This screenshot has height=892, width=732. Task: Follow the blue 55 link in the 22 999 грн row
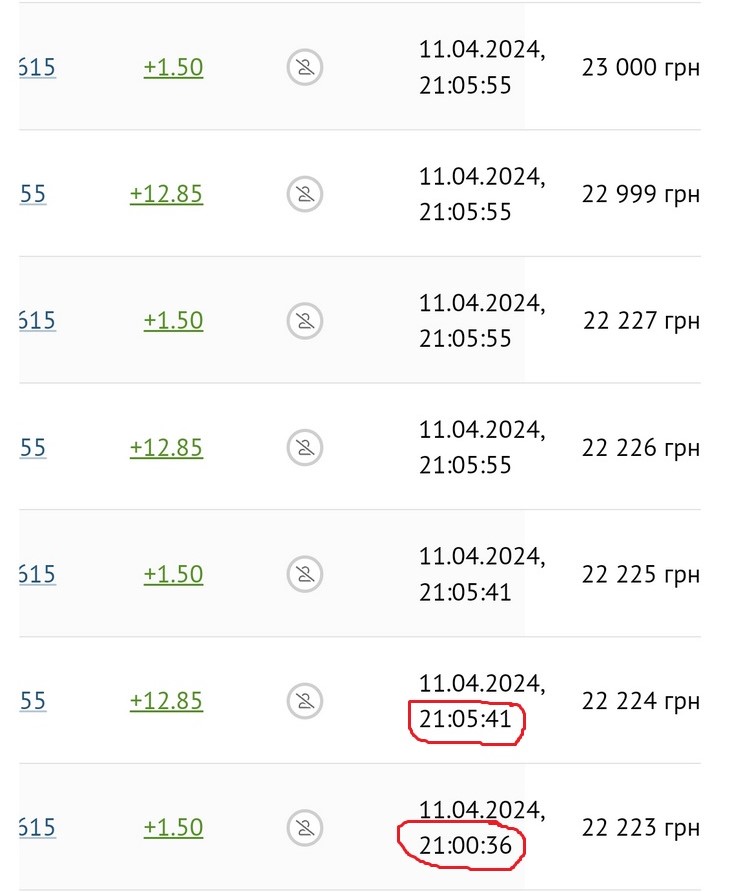(33, 194)
